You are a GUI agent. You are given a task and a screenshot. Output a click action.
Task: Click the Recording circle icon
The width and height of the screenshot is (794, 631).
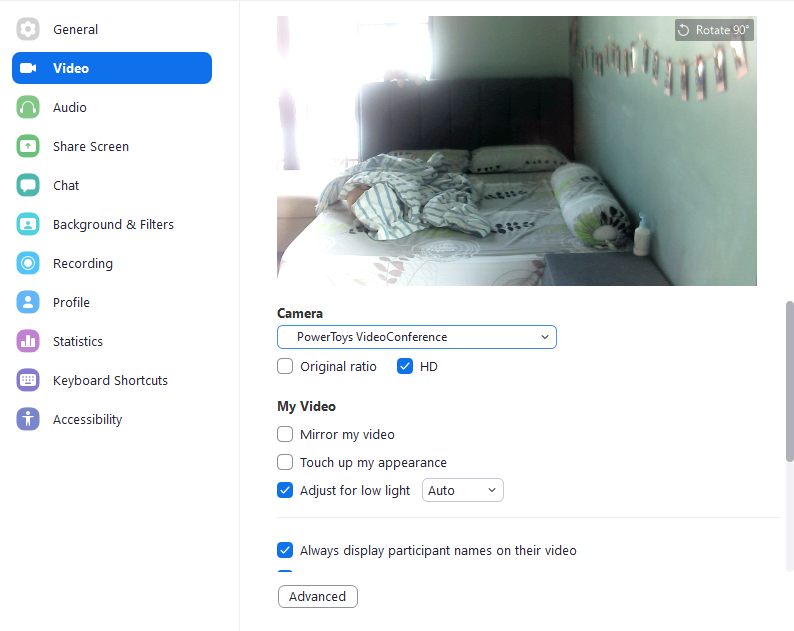(x=28, y=263)
